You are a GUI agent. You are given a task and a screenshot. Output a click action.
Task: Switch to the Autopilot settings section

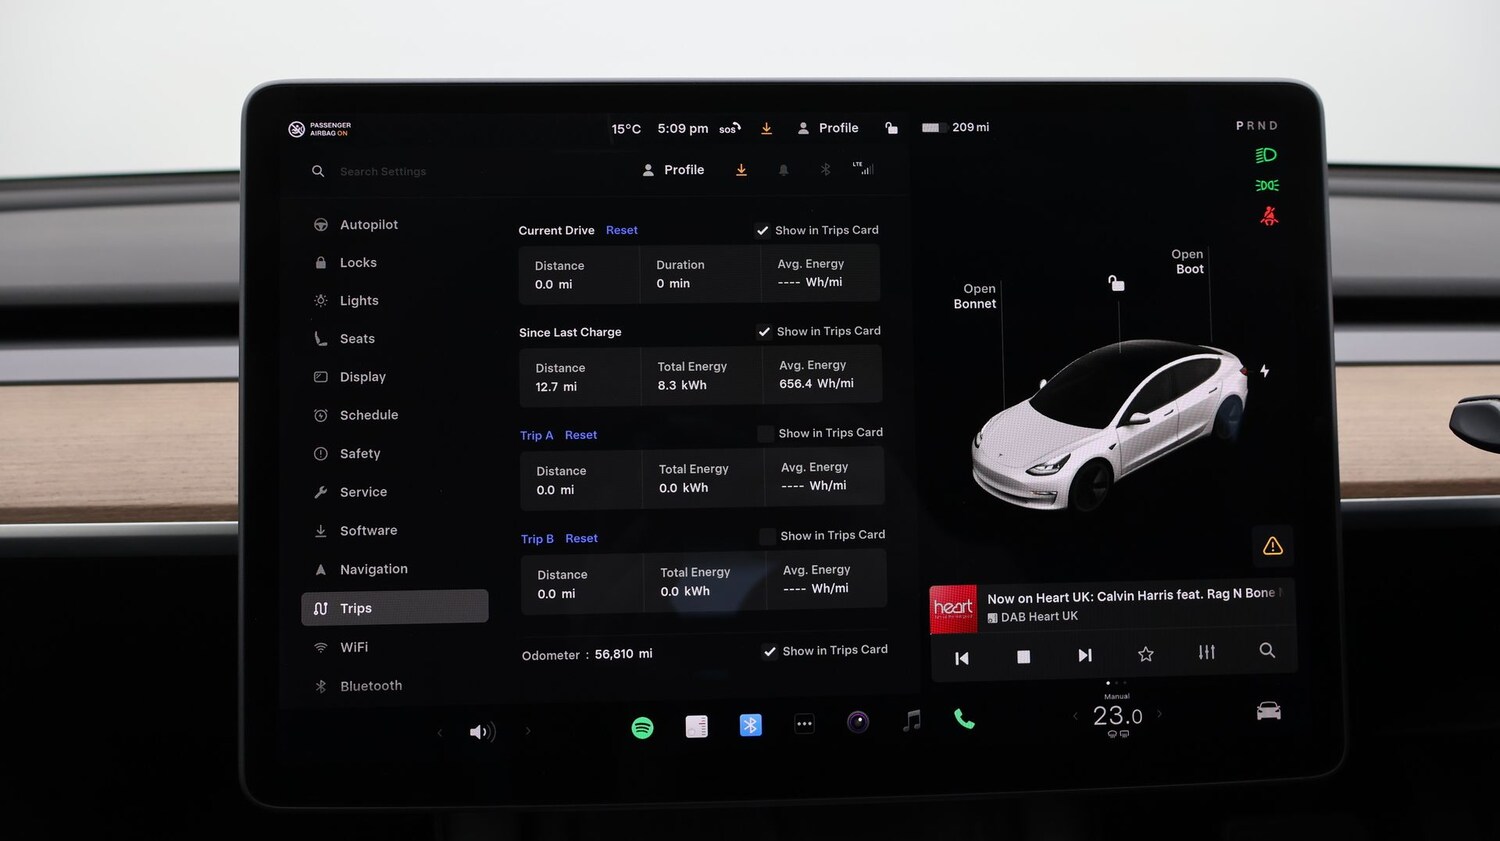(368, 224)
